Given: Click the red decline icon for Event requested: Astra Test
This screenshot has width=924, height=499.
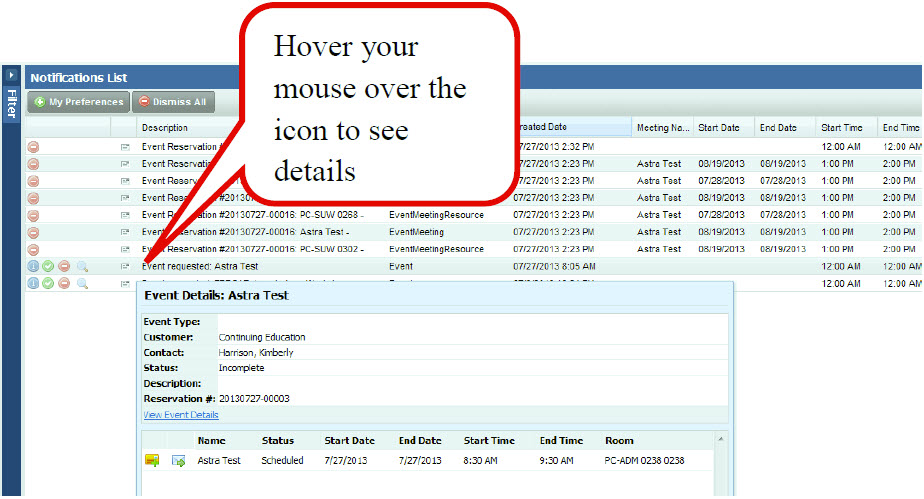Looking at the screenshot, I should [x=64, y=266].
